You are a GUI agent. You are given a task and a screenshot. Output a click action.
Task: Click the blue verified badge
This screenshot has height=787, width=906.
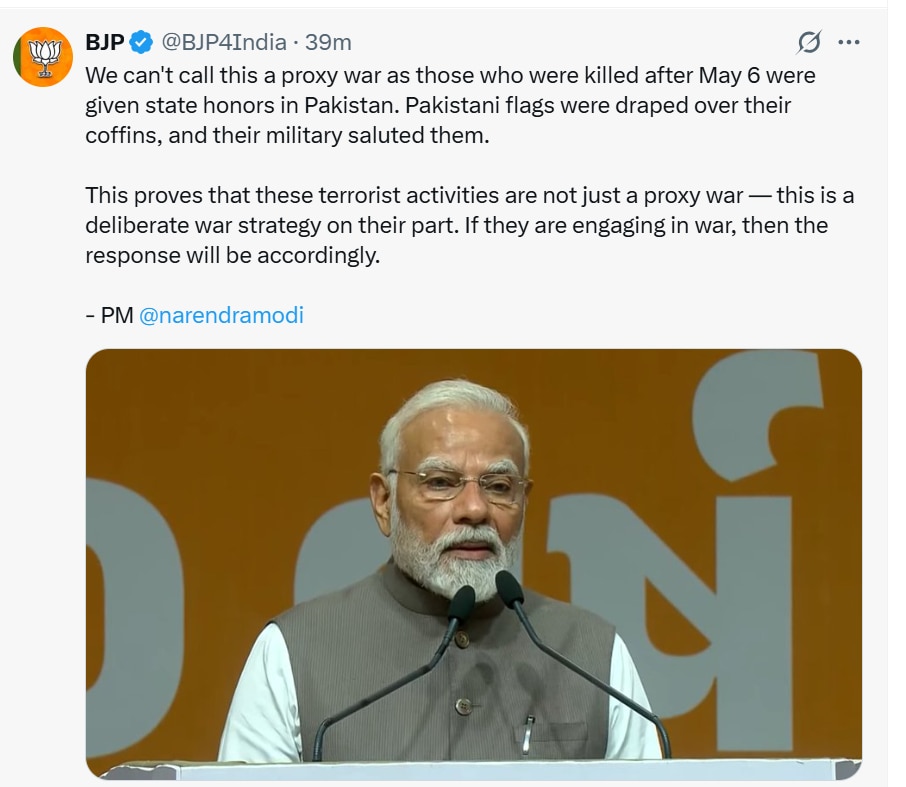pyautogui.click(x=141, y=42)
